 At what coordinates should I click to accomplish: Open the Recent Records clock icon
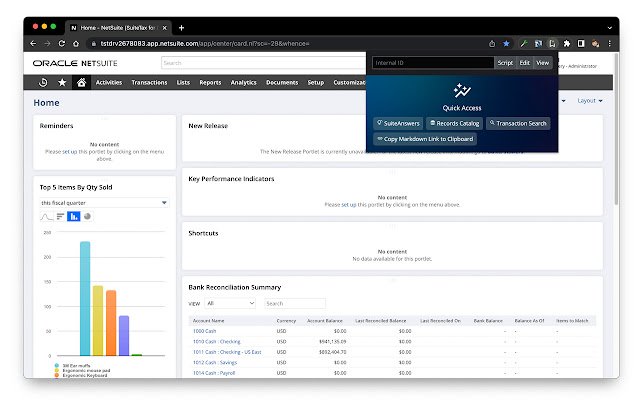[x=44, y=82]
